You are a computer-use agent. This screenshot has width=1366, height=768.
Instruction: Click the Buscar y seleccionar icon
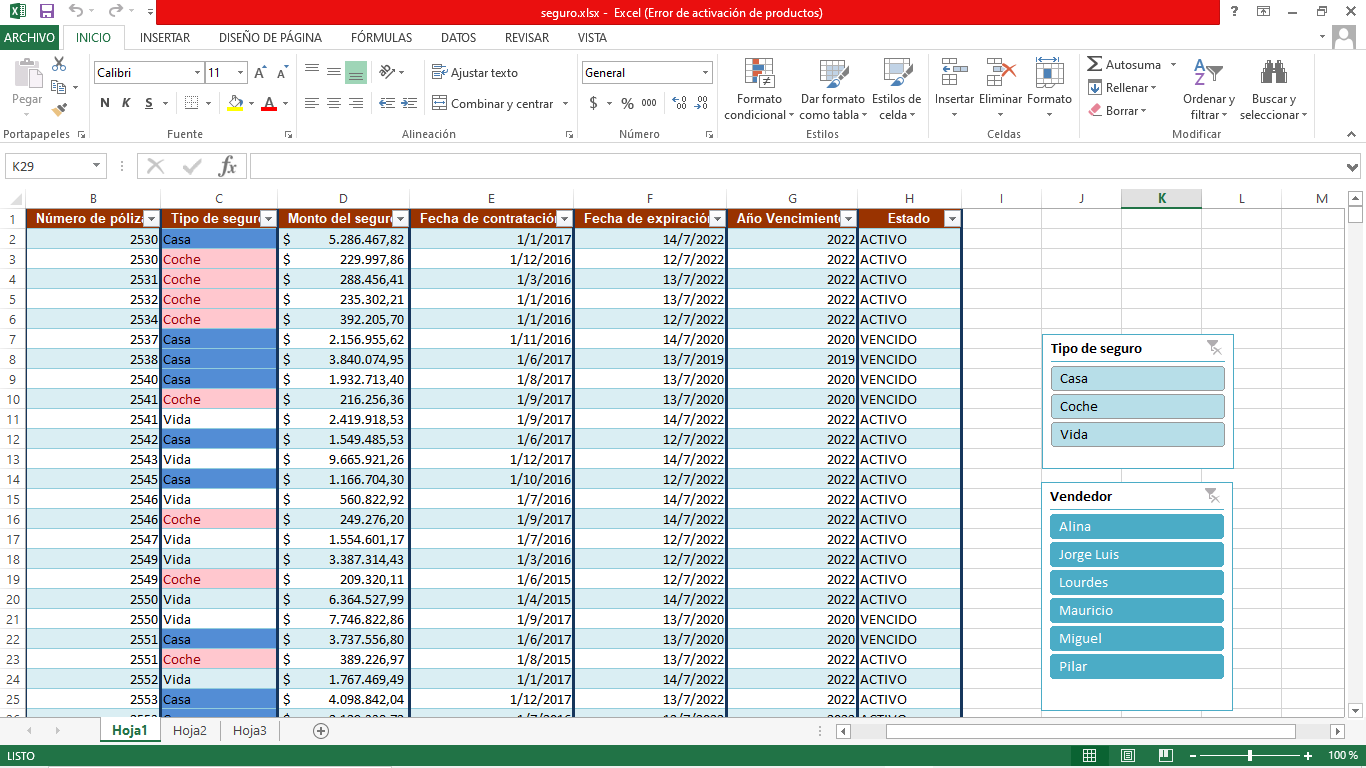[x=1271, y=88]
